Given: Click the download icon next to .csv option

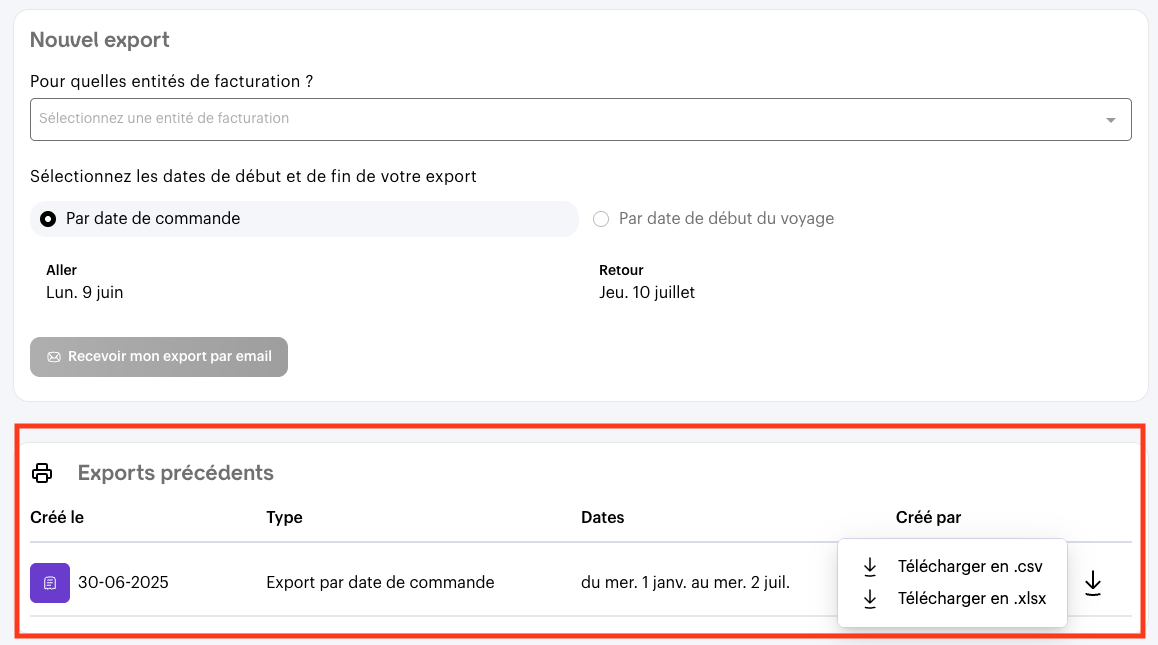Looking at the screenshot, I should coord(870,567).
